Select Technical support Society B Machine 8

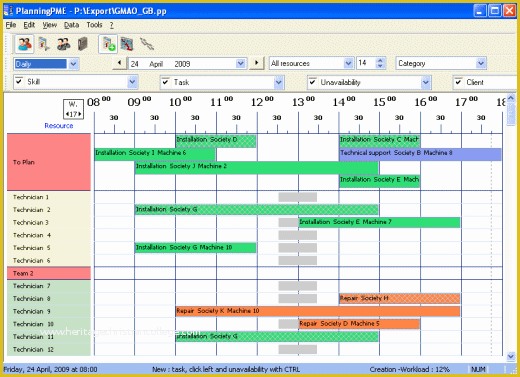point(420,154)
